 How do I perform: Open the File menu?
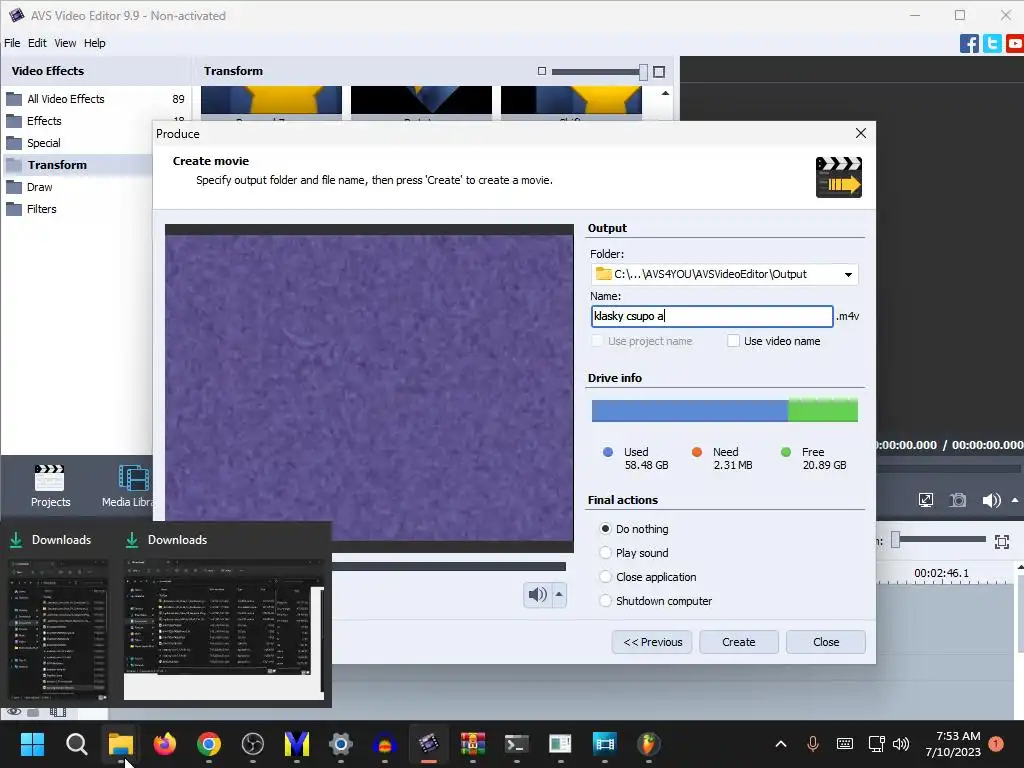click(x=12, y=43)
